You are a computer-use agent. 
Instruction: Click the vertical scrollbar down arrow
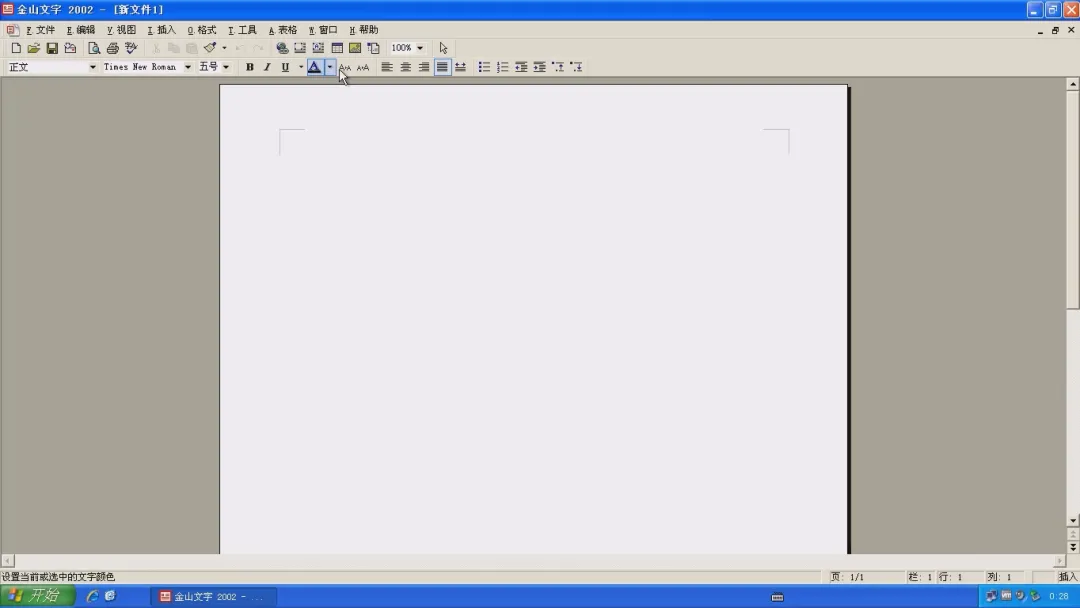[x=1072, y=521]
